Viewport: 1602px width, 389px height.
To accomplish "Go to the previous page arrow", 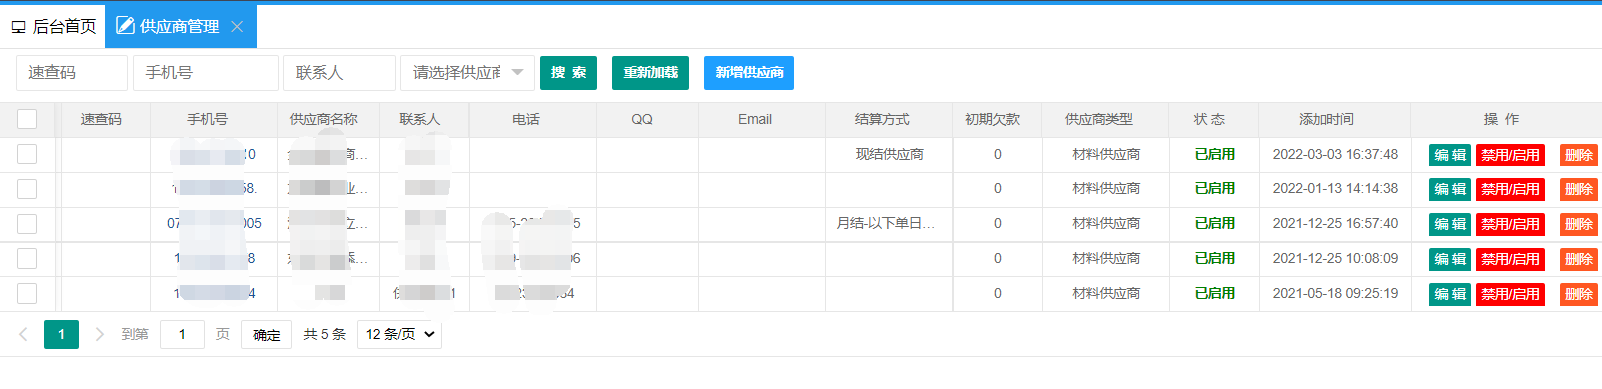I will click(x=24, y=334).
